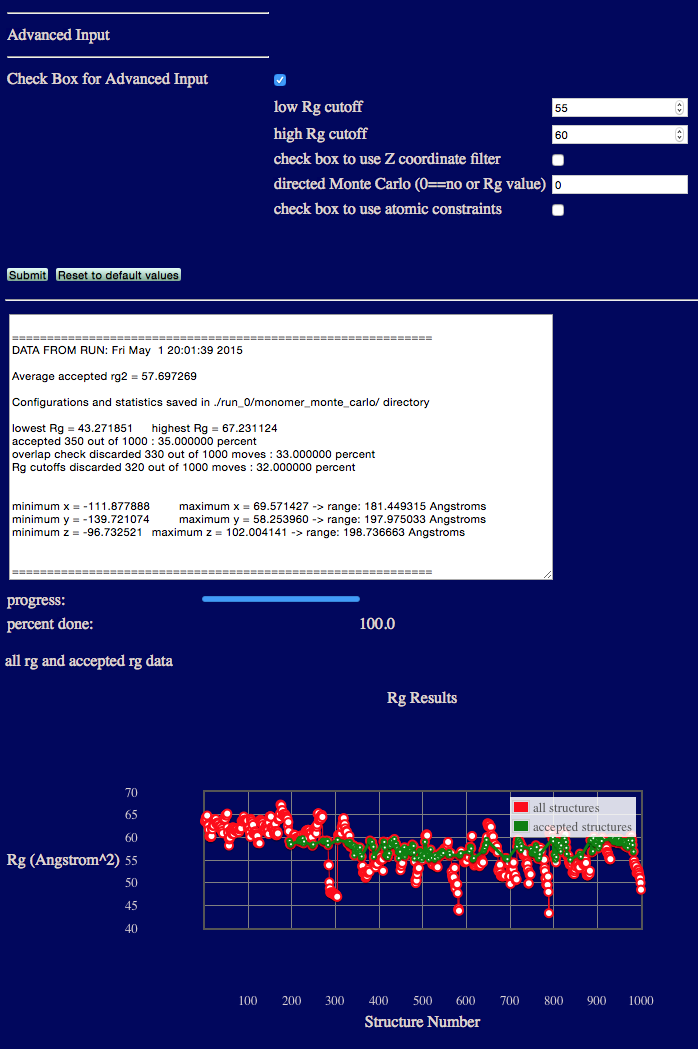Click the green accepted structures legend swatch
Image resolution: width=698 pixels, height=1049 pixels.
(521, 826)
